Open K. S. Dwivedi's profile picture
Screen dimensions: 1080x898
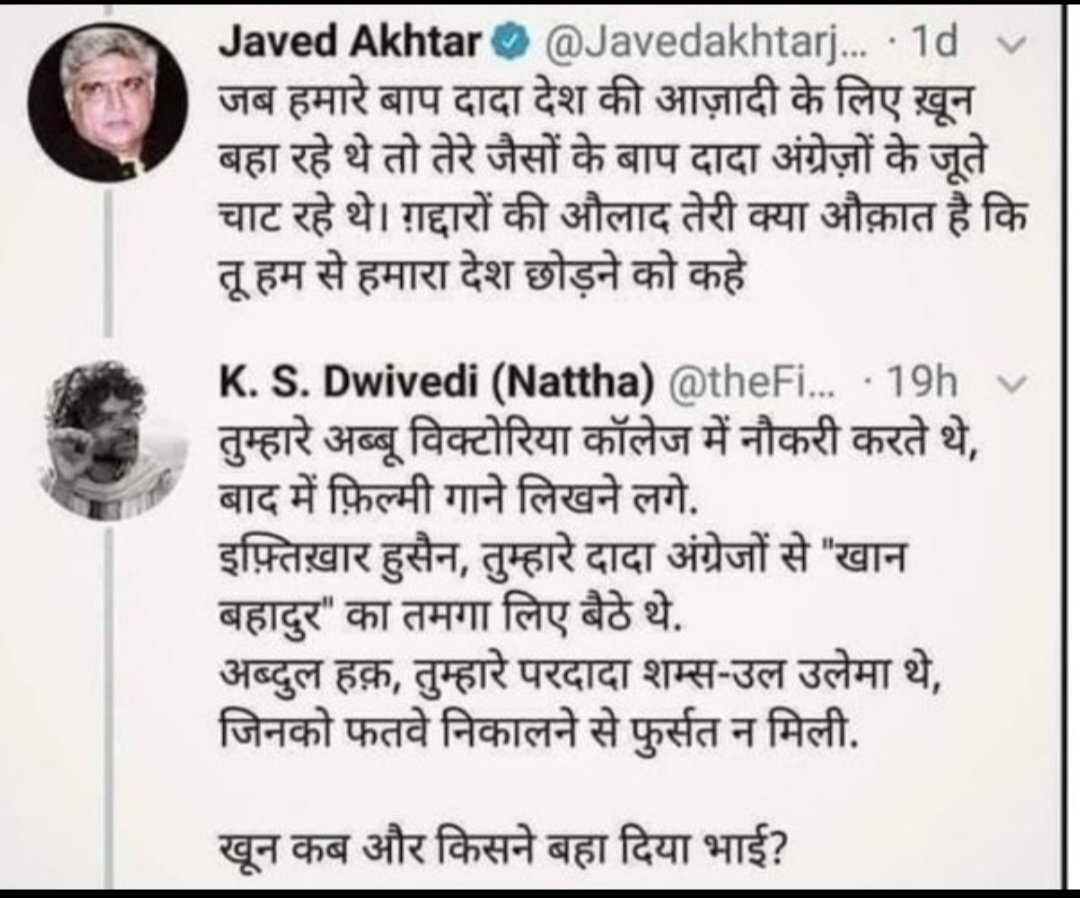tap(112, 440)
